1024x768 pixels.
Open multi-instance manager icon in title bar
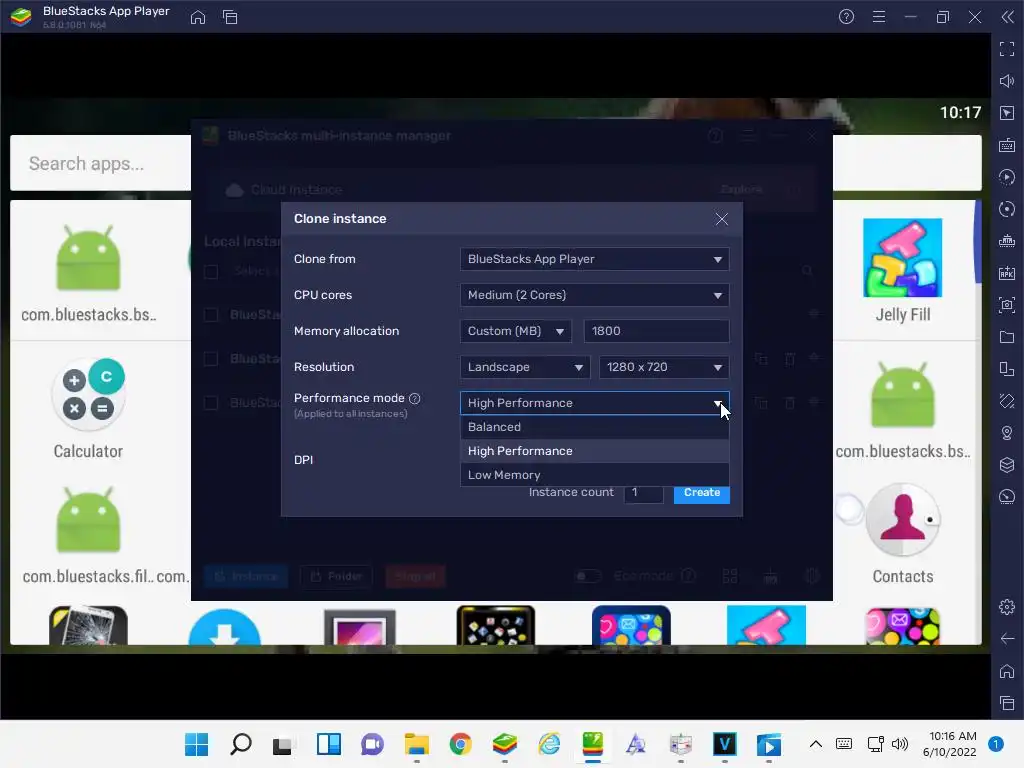click(230, 17)
